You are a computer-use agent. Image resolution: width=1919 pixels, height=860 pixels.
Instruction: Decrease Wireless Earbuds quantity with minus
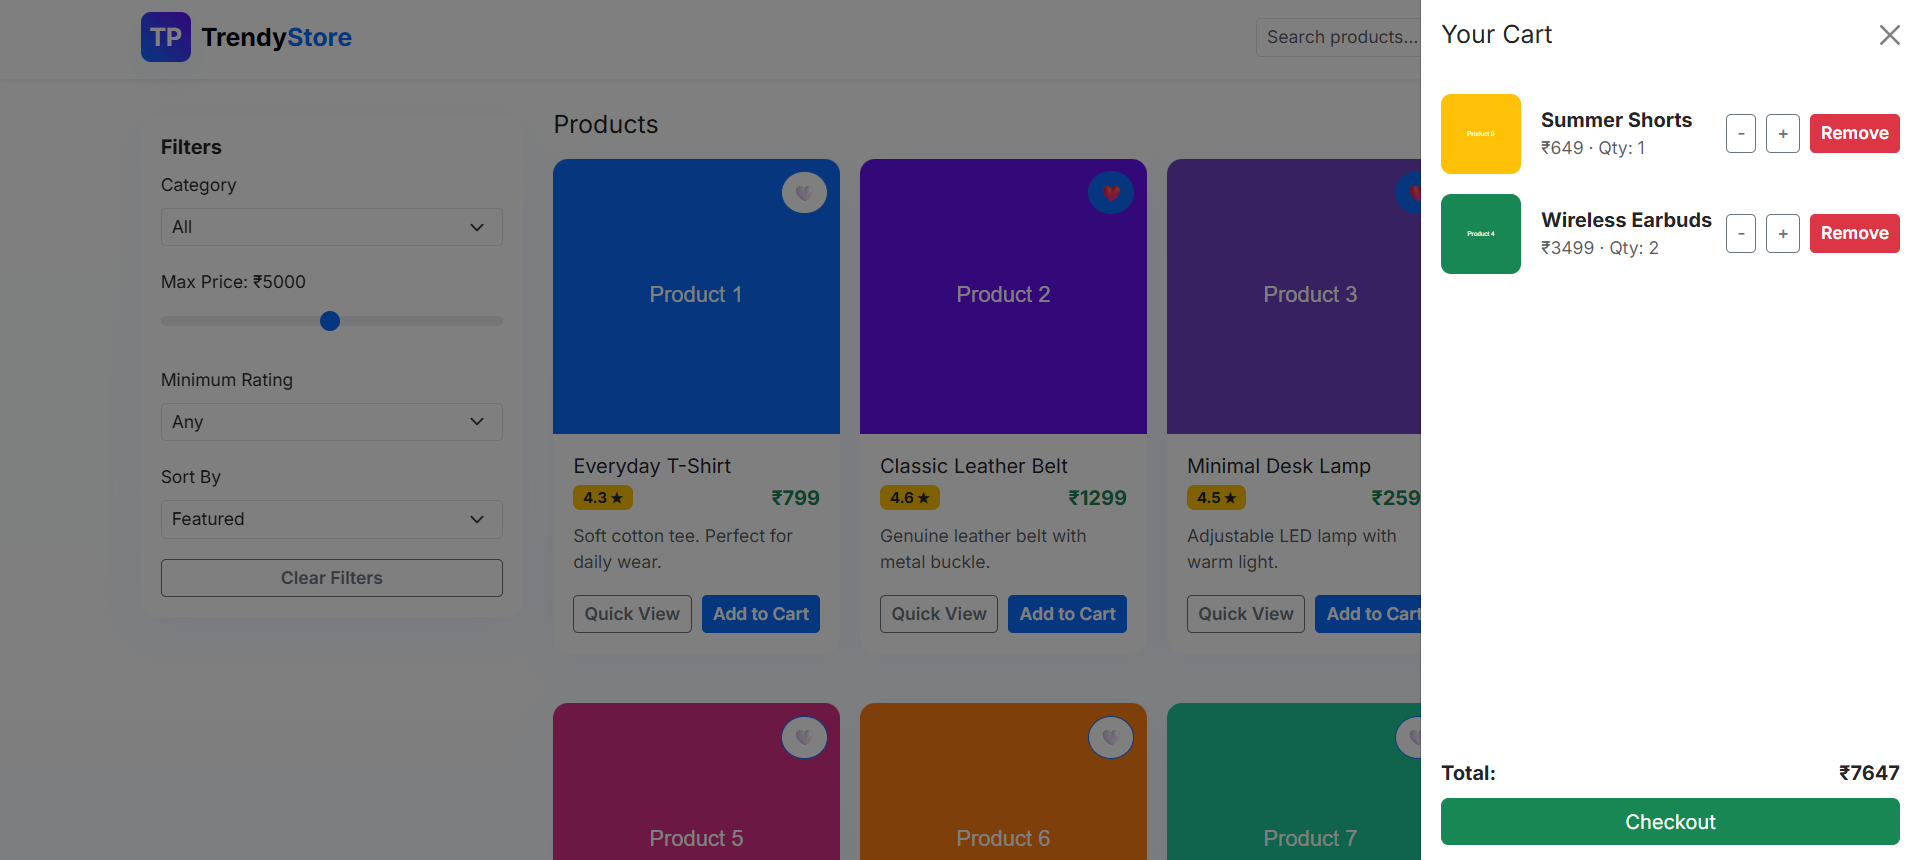click(1740, 234)
